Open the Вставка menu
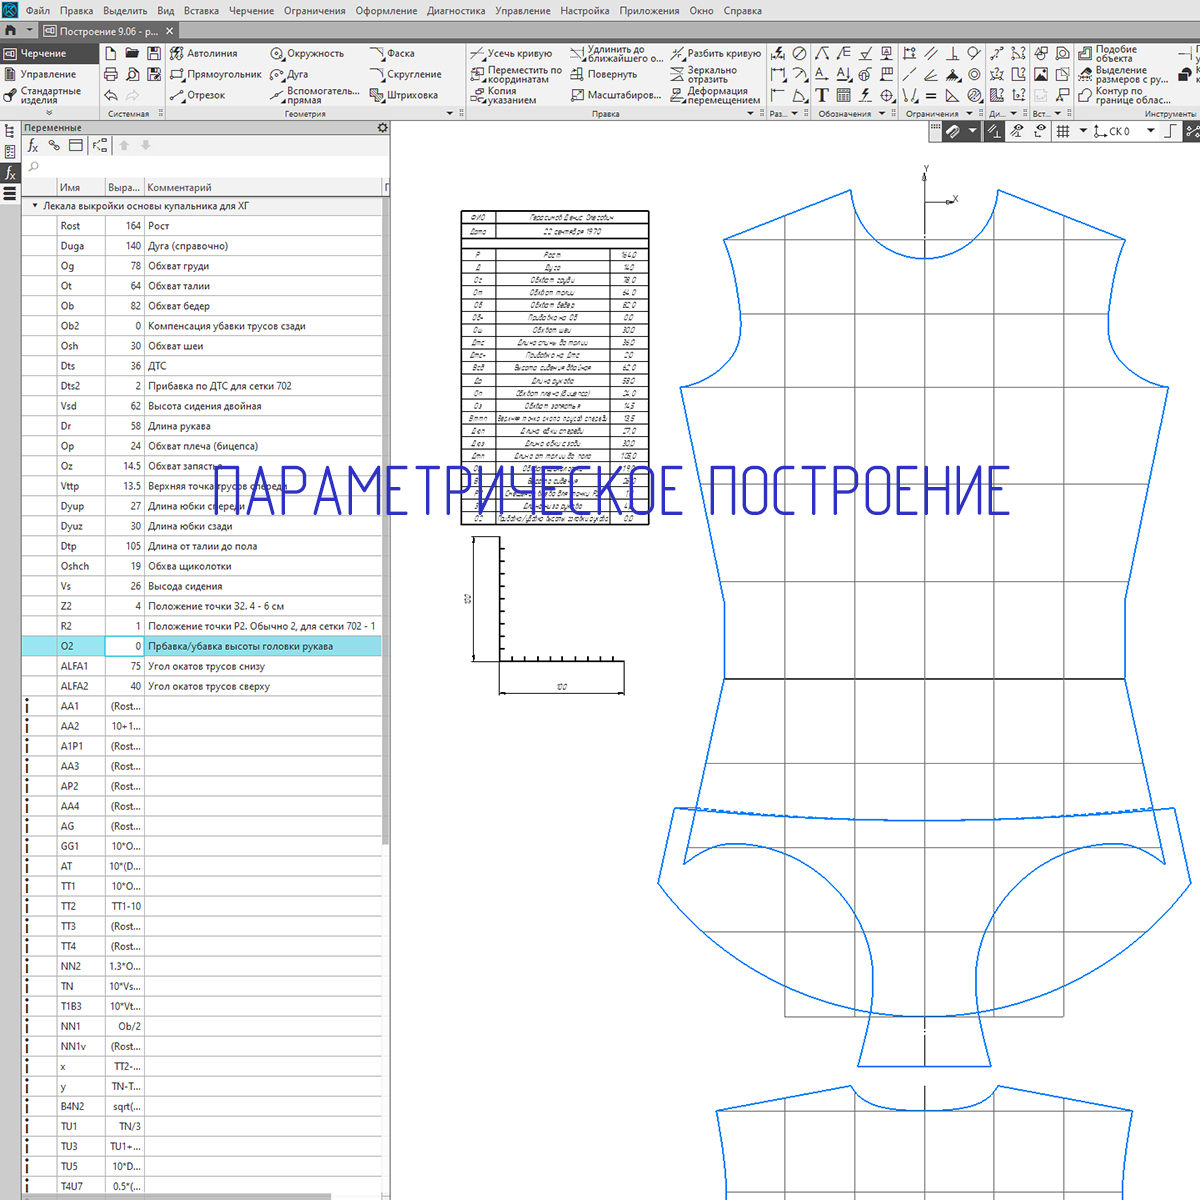1200x1200 pixels. [x=201, y=11]
